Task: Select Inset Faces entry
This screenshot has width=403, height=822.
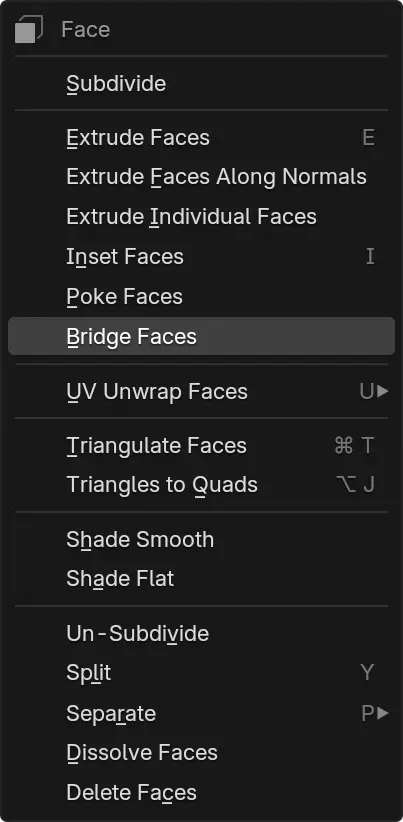Action: point(201,256)
